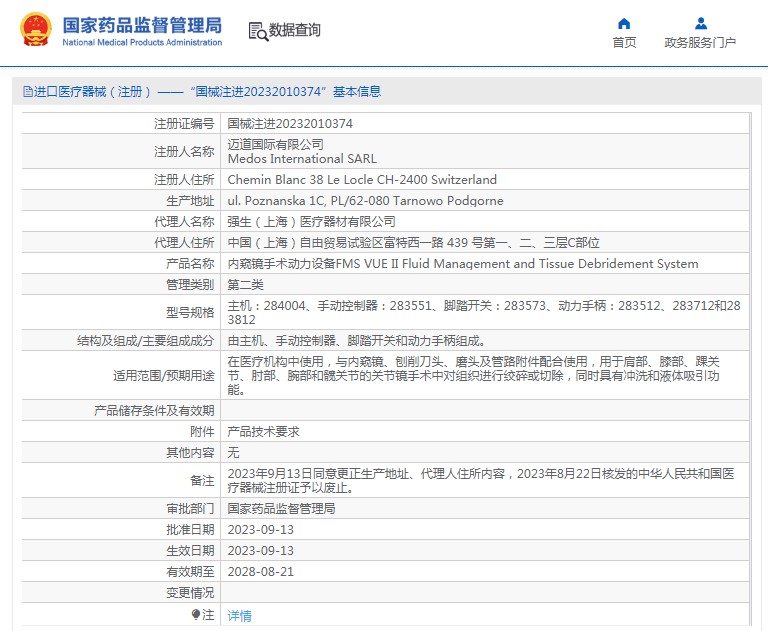Select page heading 进口医疗器械（注册）基本信息
The height and width of the screenshot is (631, 768).
[x=202, y=92]
